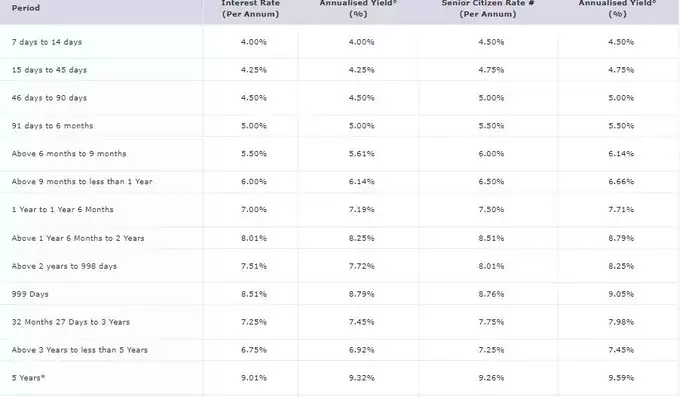Select the '5 Years*' period label
The width and height of the screenshot is (680, 397).
pyautogui.click(x=28, y=377)
